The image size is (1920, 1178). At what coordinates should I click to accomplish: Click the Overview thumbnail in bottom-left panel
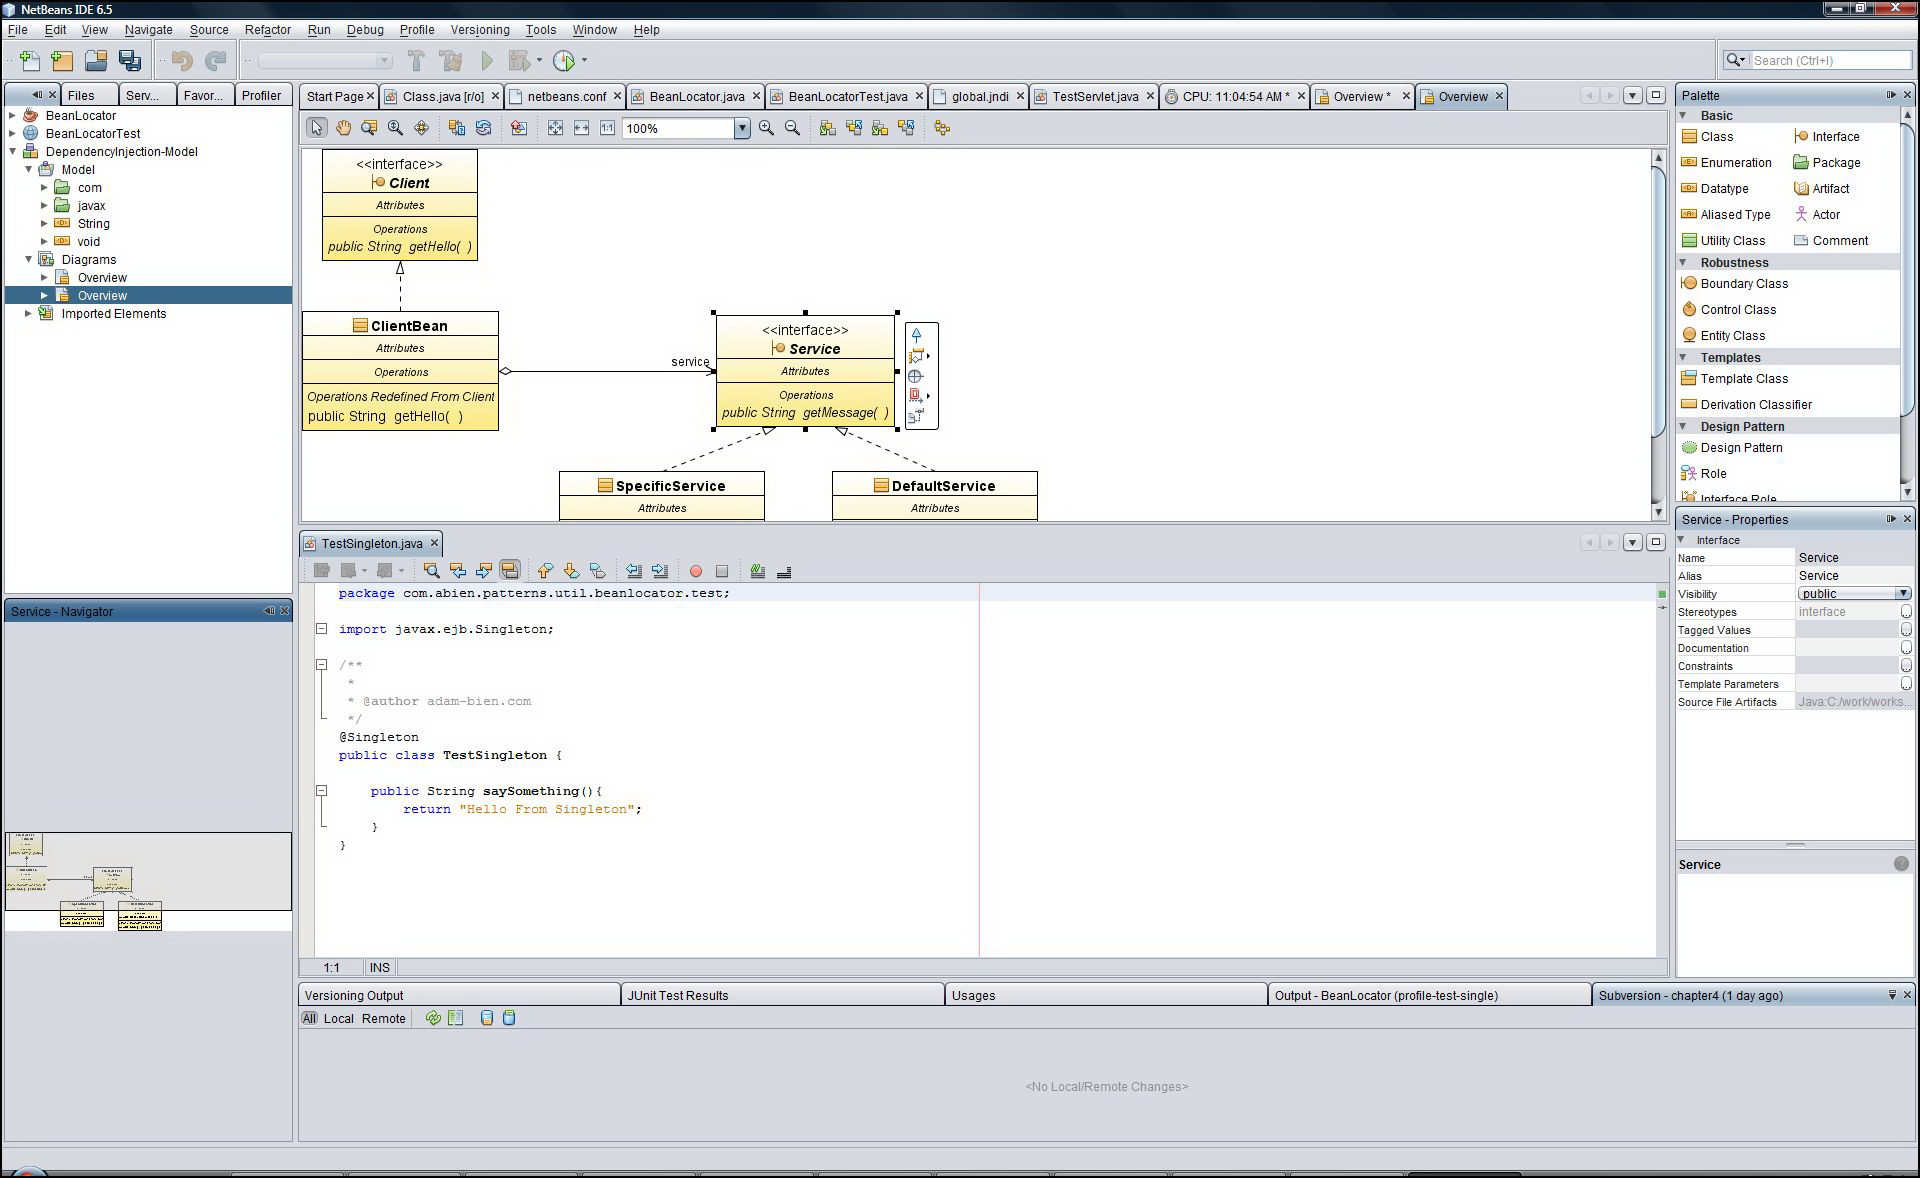[x=145, y=883]
